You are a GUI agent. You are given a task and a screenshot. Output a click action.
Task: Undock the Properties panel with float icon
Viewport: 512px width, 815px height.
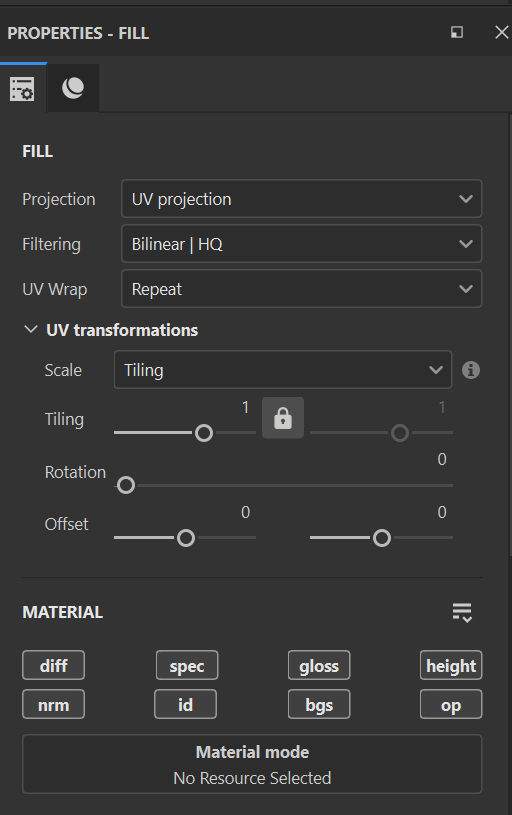(457, 32)
